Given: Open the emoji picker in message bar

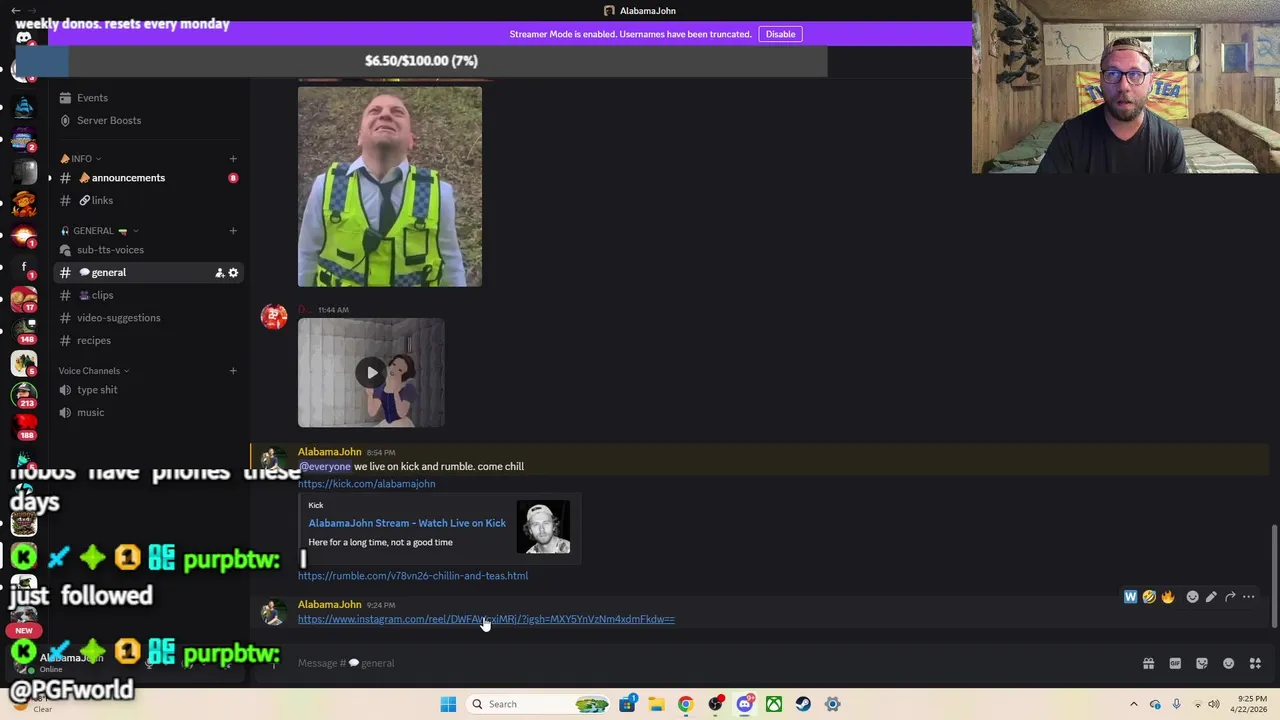Looking at the screenshot, I should [x=1229, y=663].
